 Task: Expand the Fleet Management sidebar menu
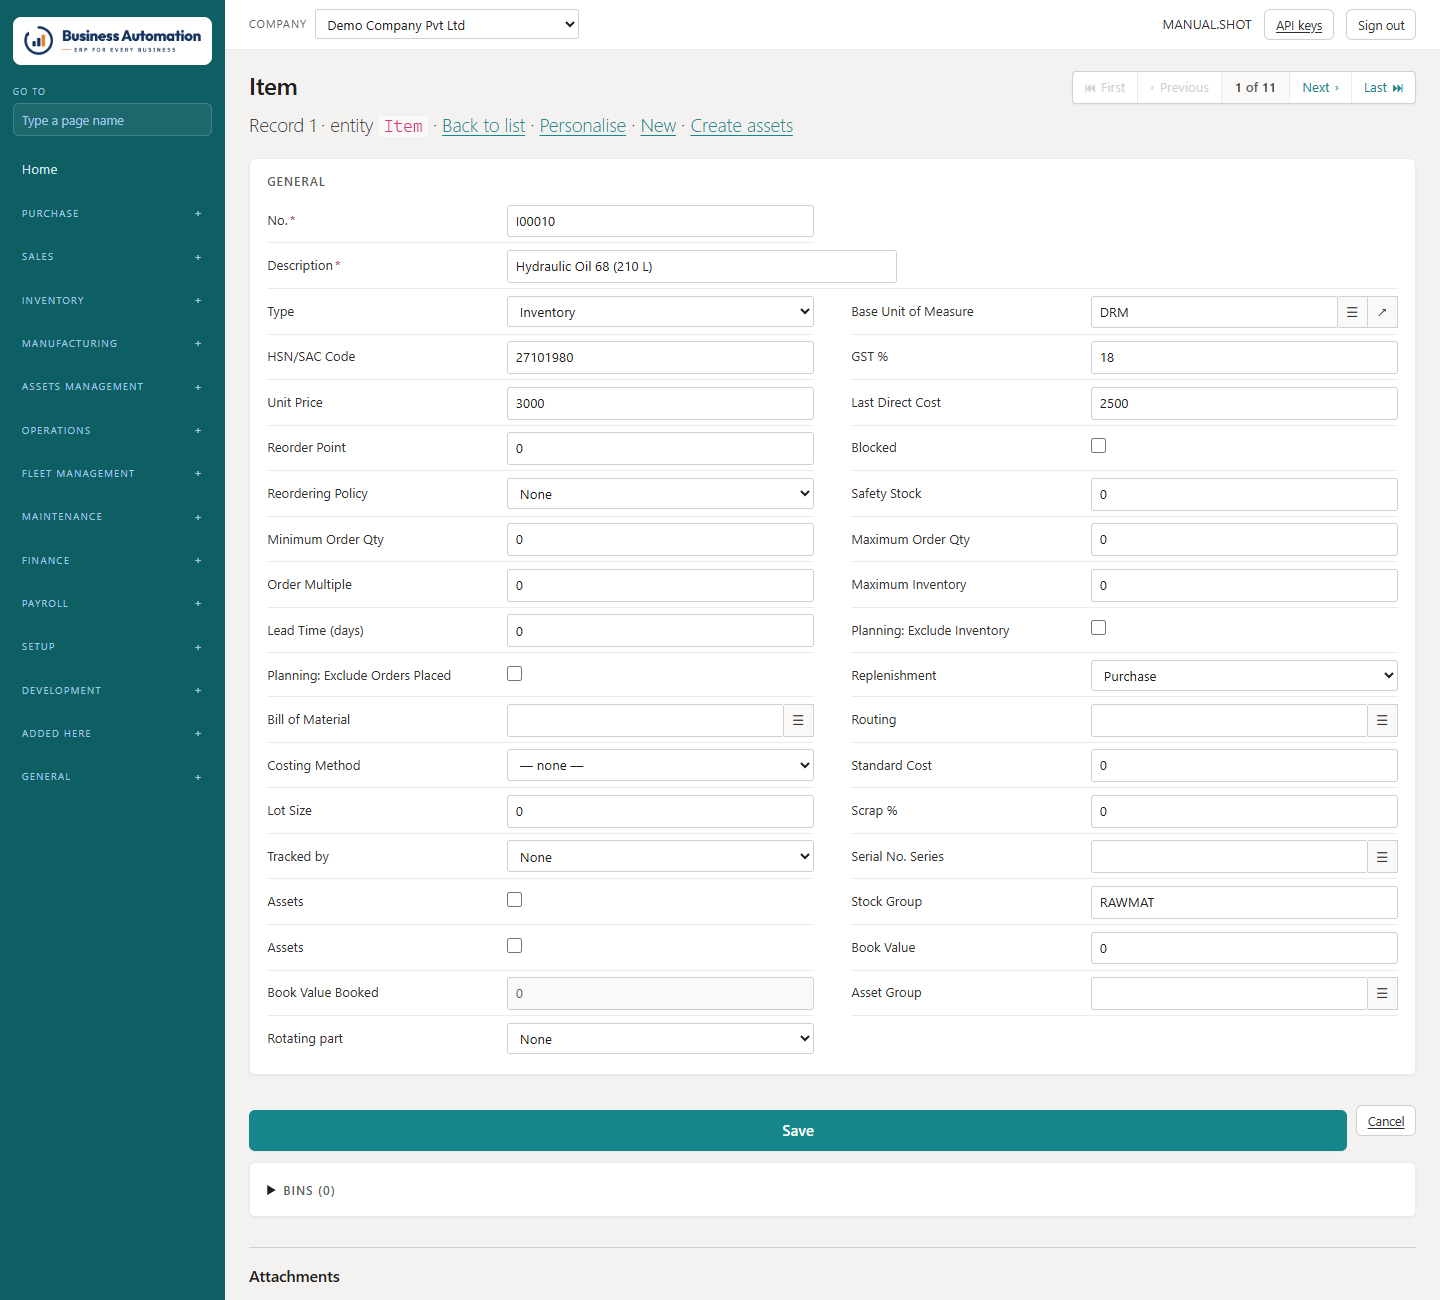pos(112,474)
